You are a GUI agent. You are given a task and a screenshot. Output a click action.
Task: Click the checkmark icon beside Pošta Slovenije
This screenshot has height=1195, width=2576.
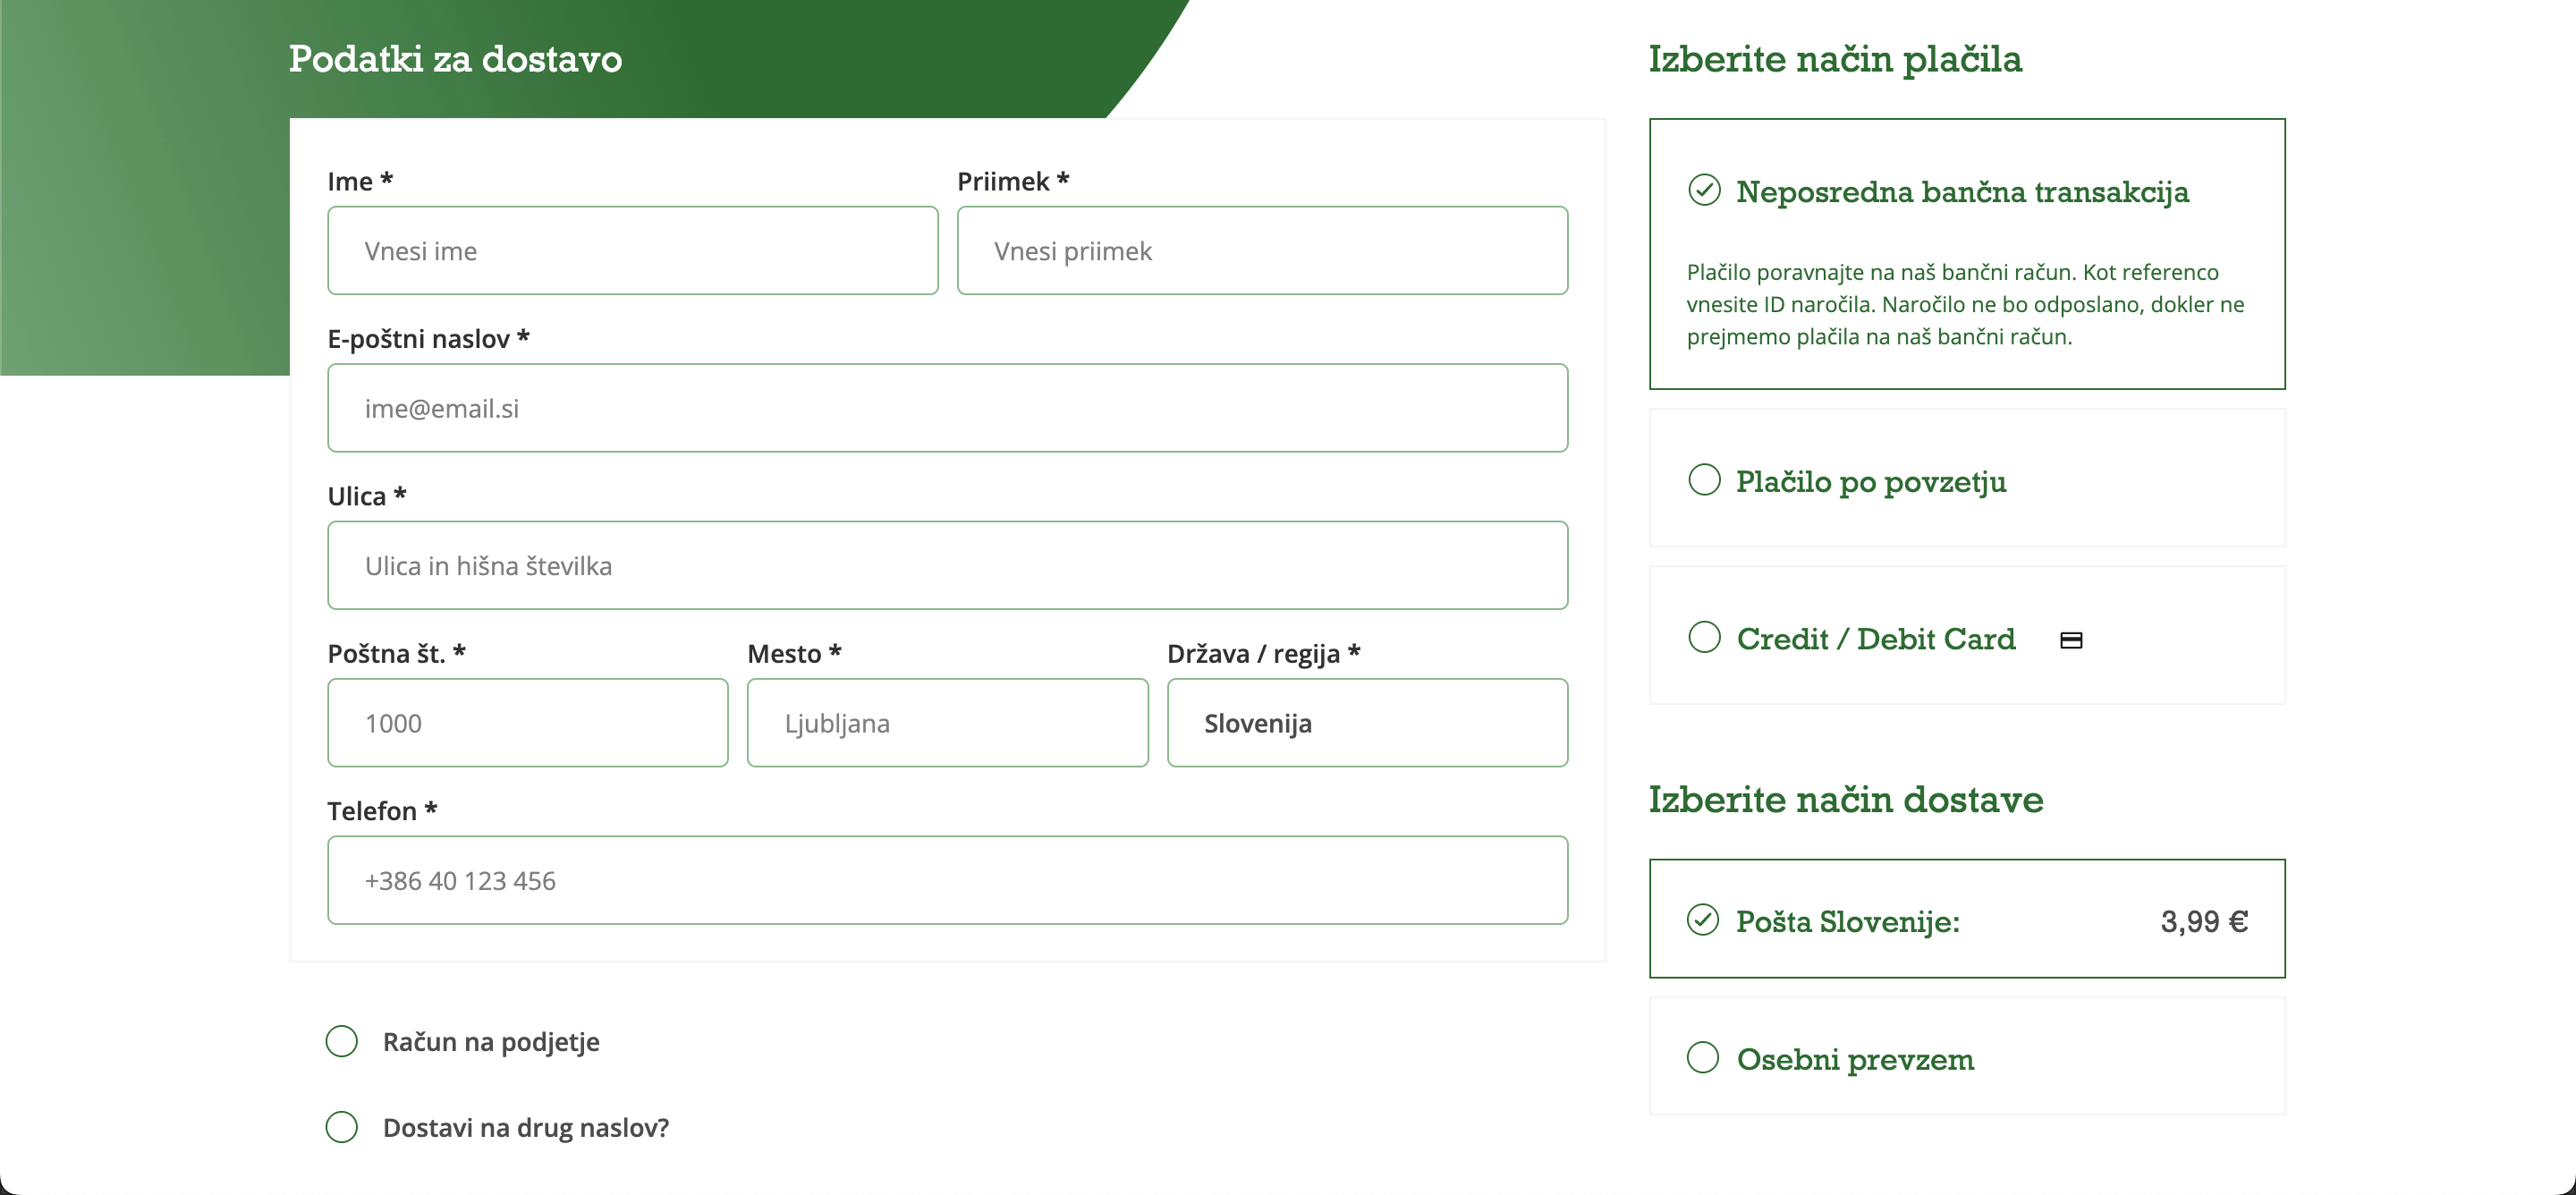pyautogui.click(x=1703, y=919)
